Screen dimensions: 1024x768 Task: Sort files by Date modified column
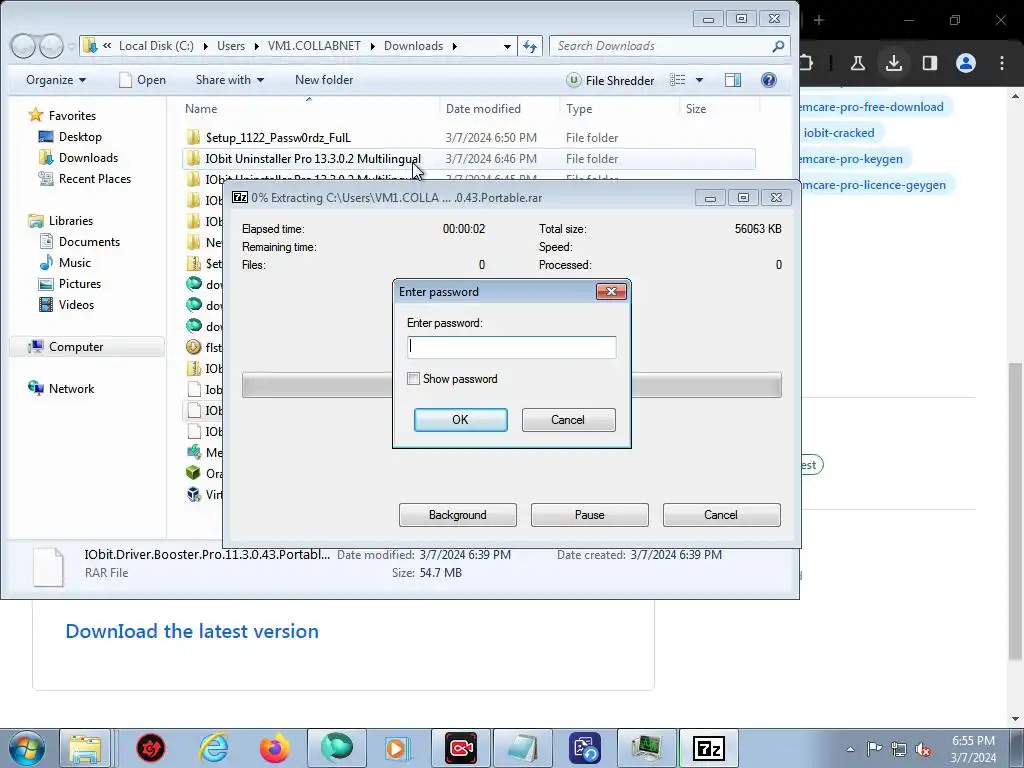pyautogui.click(x=483, y=109)
